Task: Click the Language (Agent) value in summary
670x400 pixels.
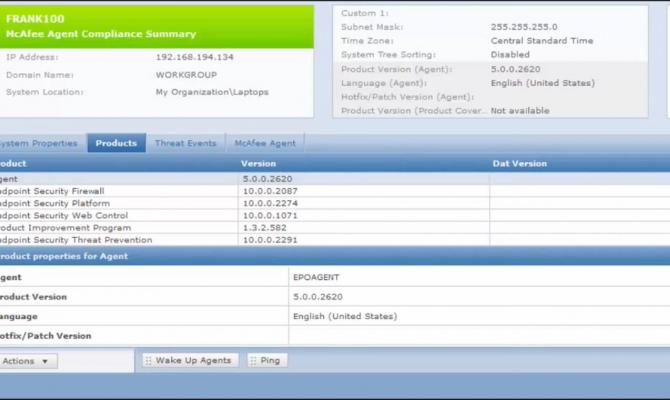Action: tap(543, 83)
